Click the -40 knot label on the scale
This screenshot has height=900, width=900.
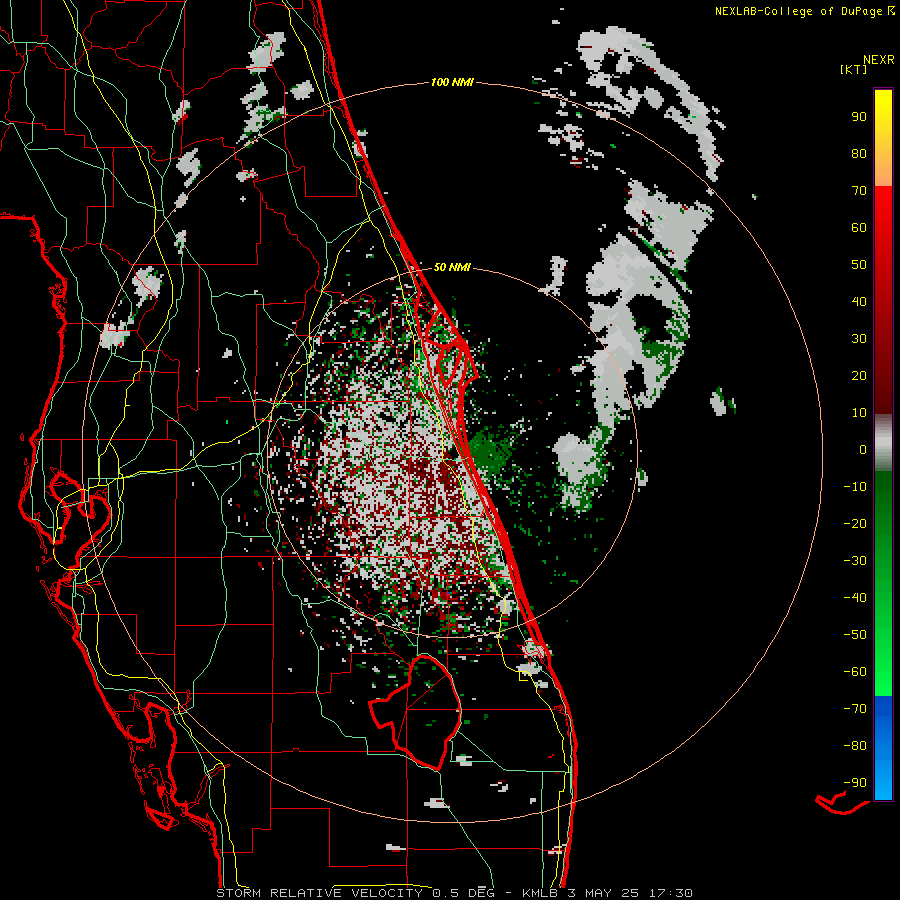click(x=855, y=598)
